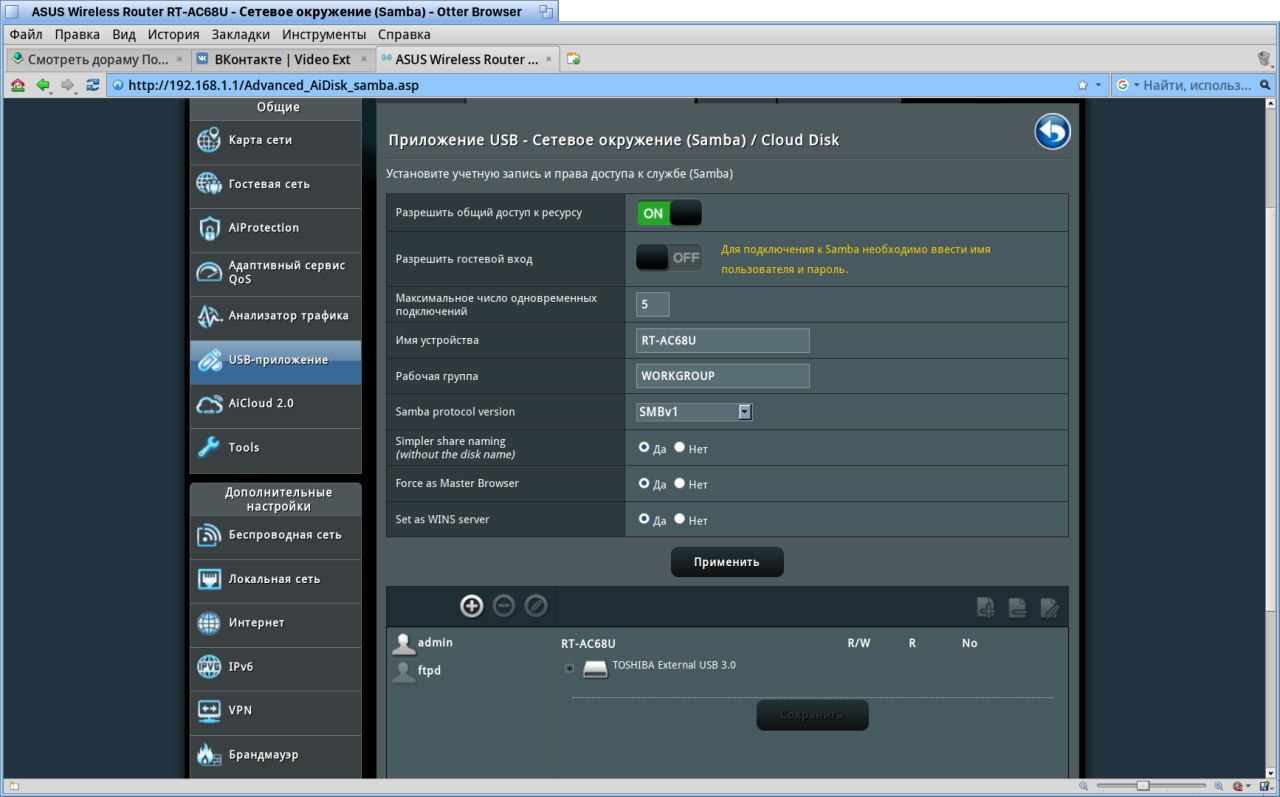This screenshot has width=1280, height=797.
Task: Go back with the green arrow
Action: click(x=43, y=86)
